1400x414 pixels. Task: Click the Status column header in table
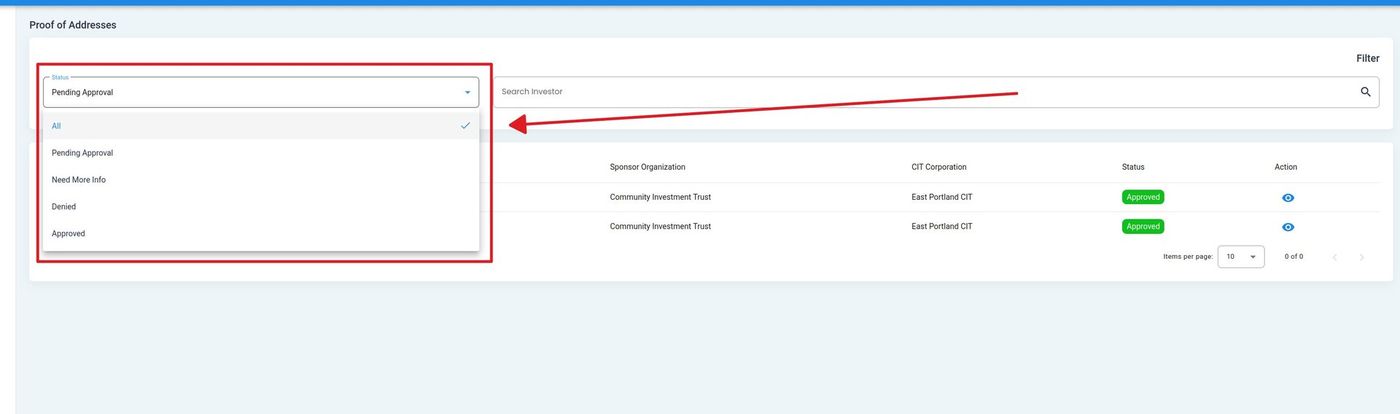tap(1132, 167)
